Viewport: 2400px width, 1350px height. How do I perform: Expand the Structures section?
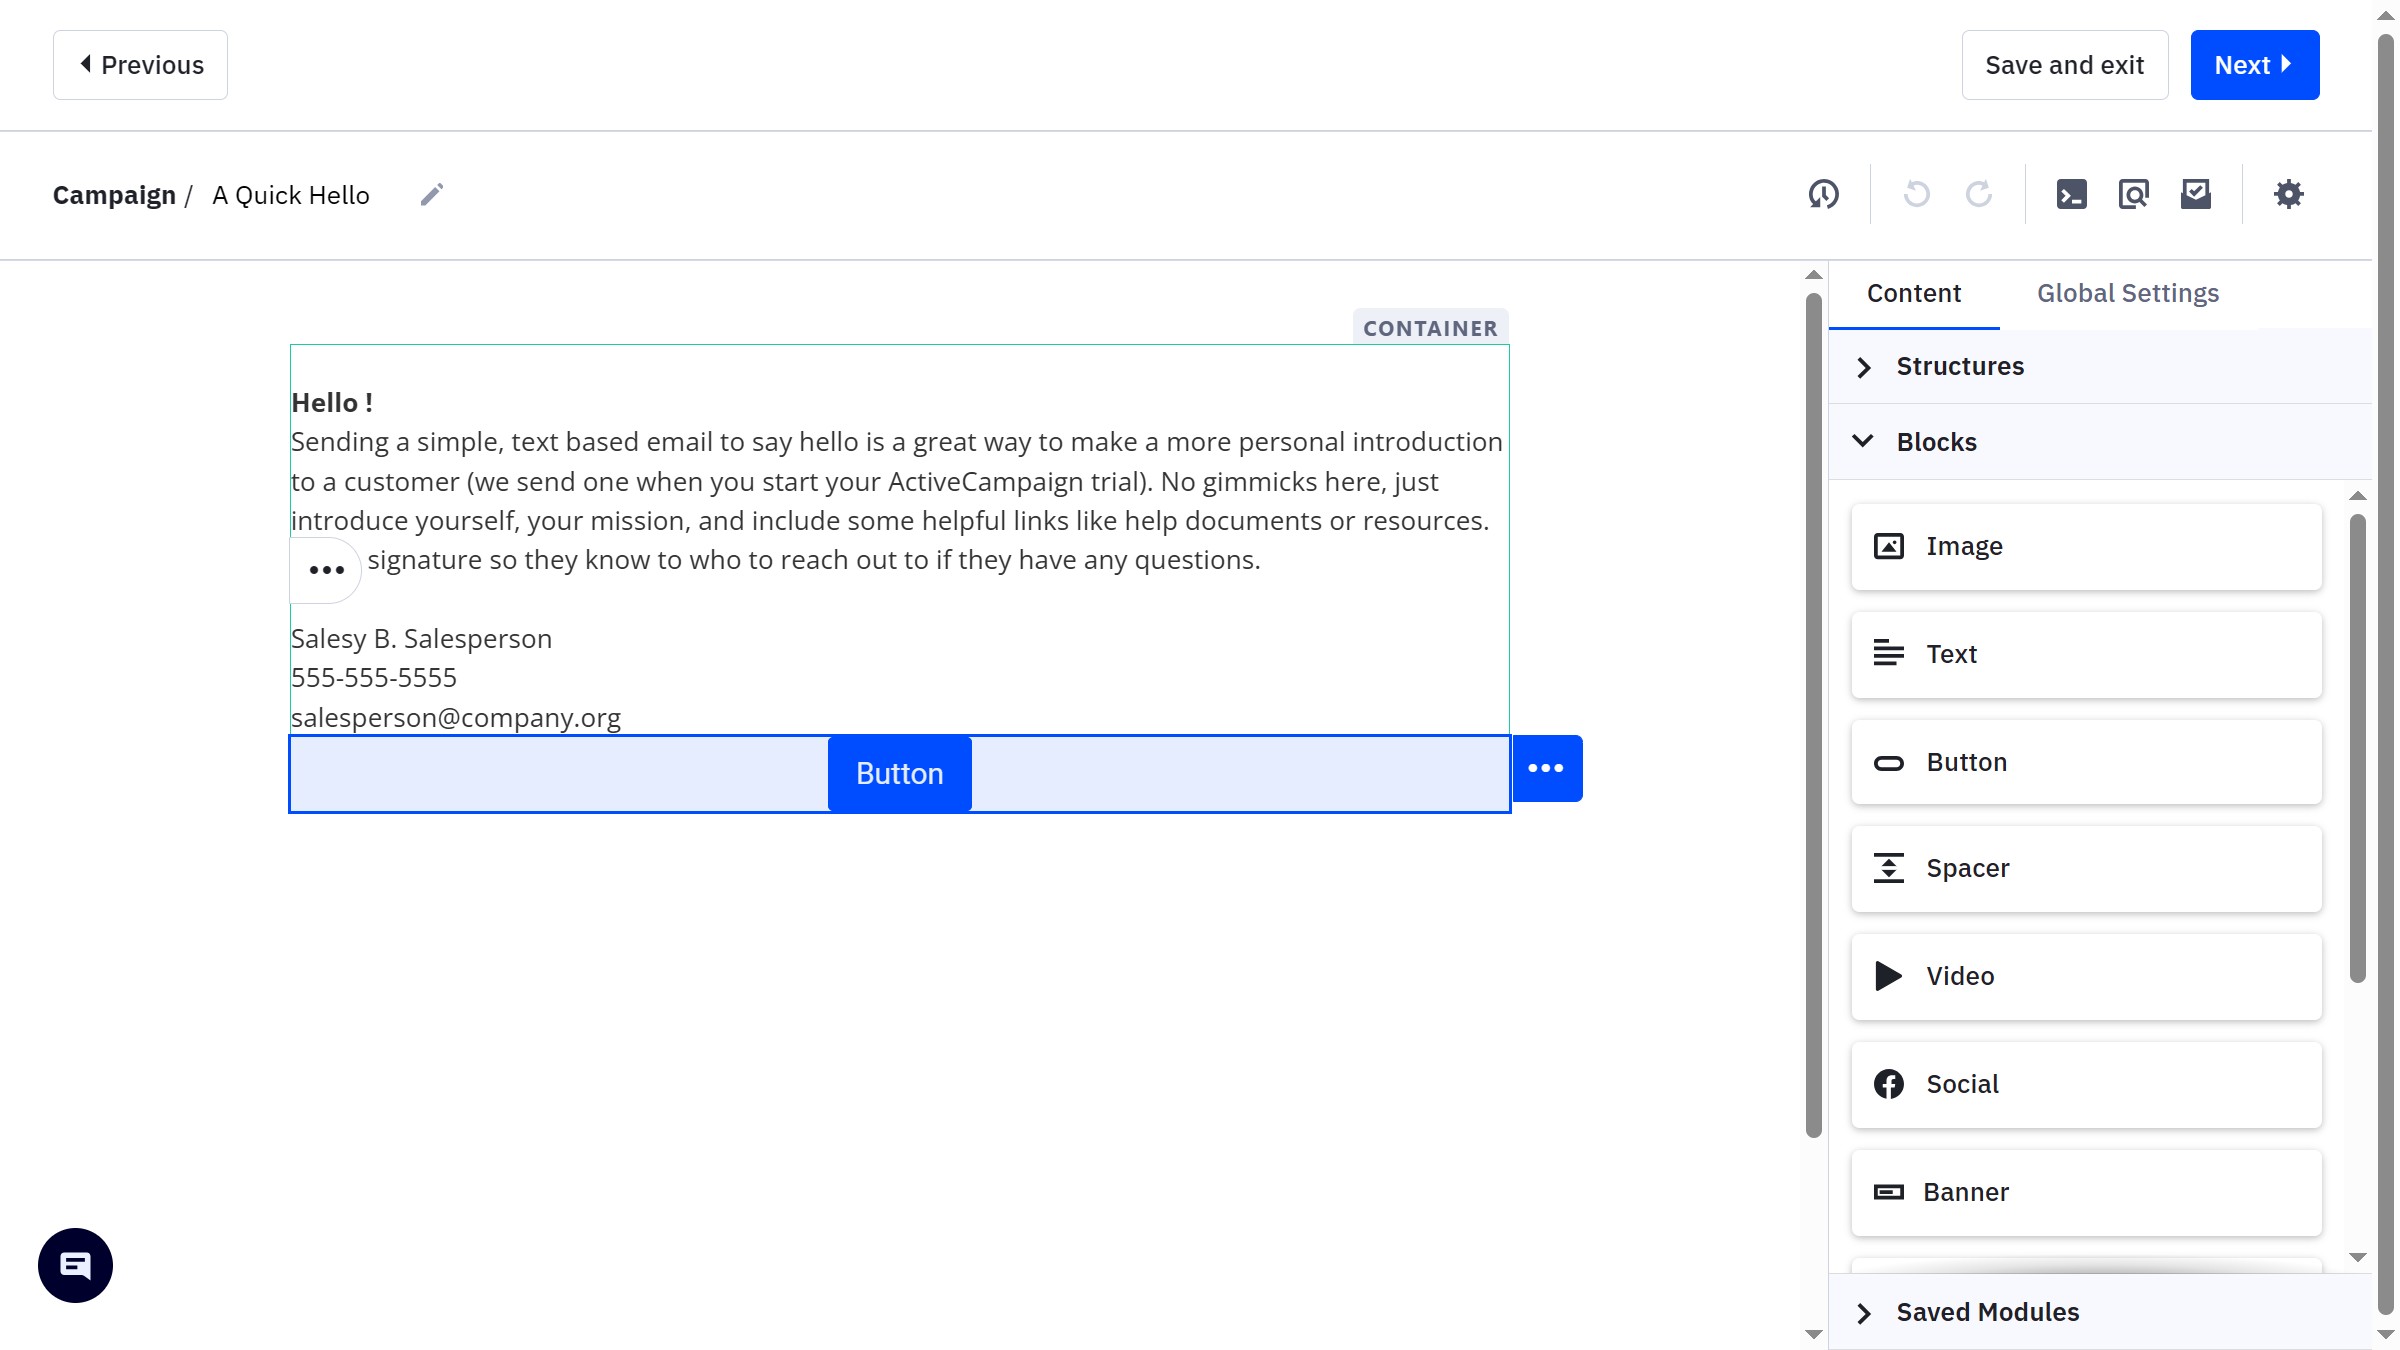1960,366
